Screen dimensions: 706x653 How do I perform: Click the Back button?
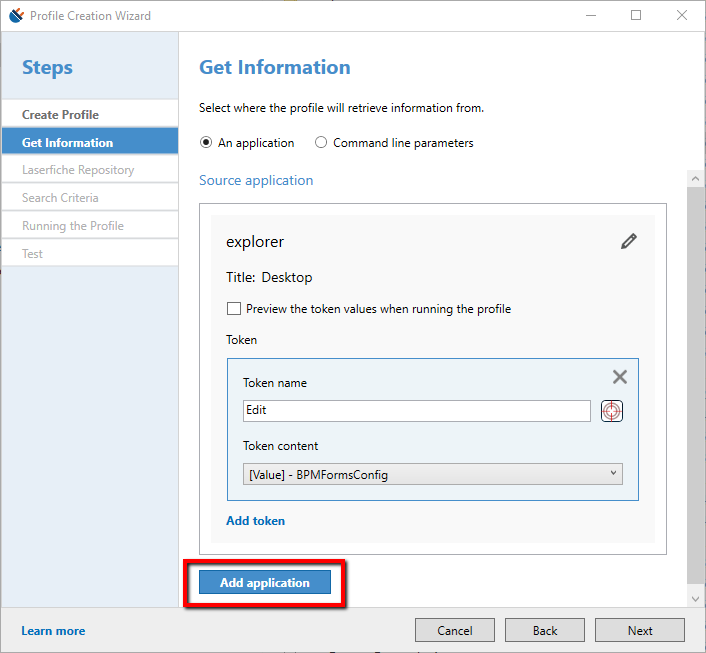[545, 631]
